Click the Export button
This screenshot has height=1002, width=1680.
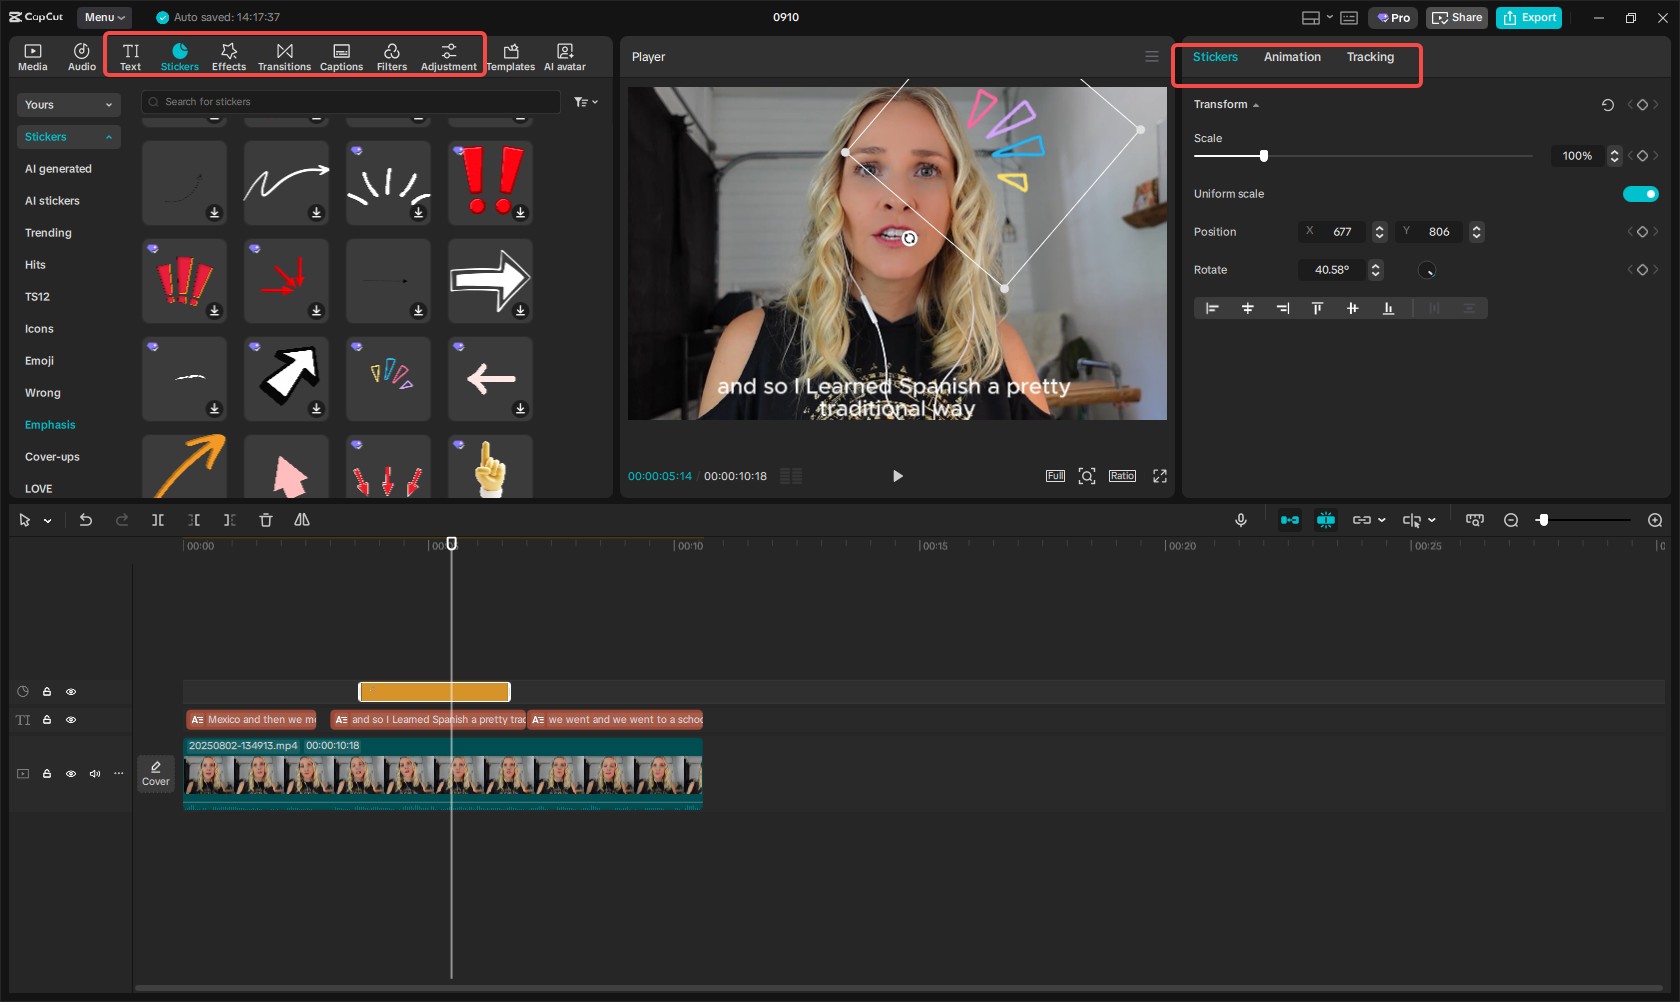click(1528, 17)
